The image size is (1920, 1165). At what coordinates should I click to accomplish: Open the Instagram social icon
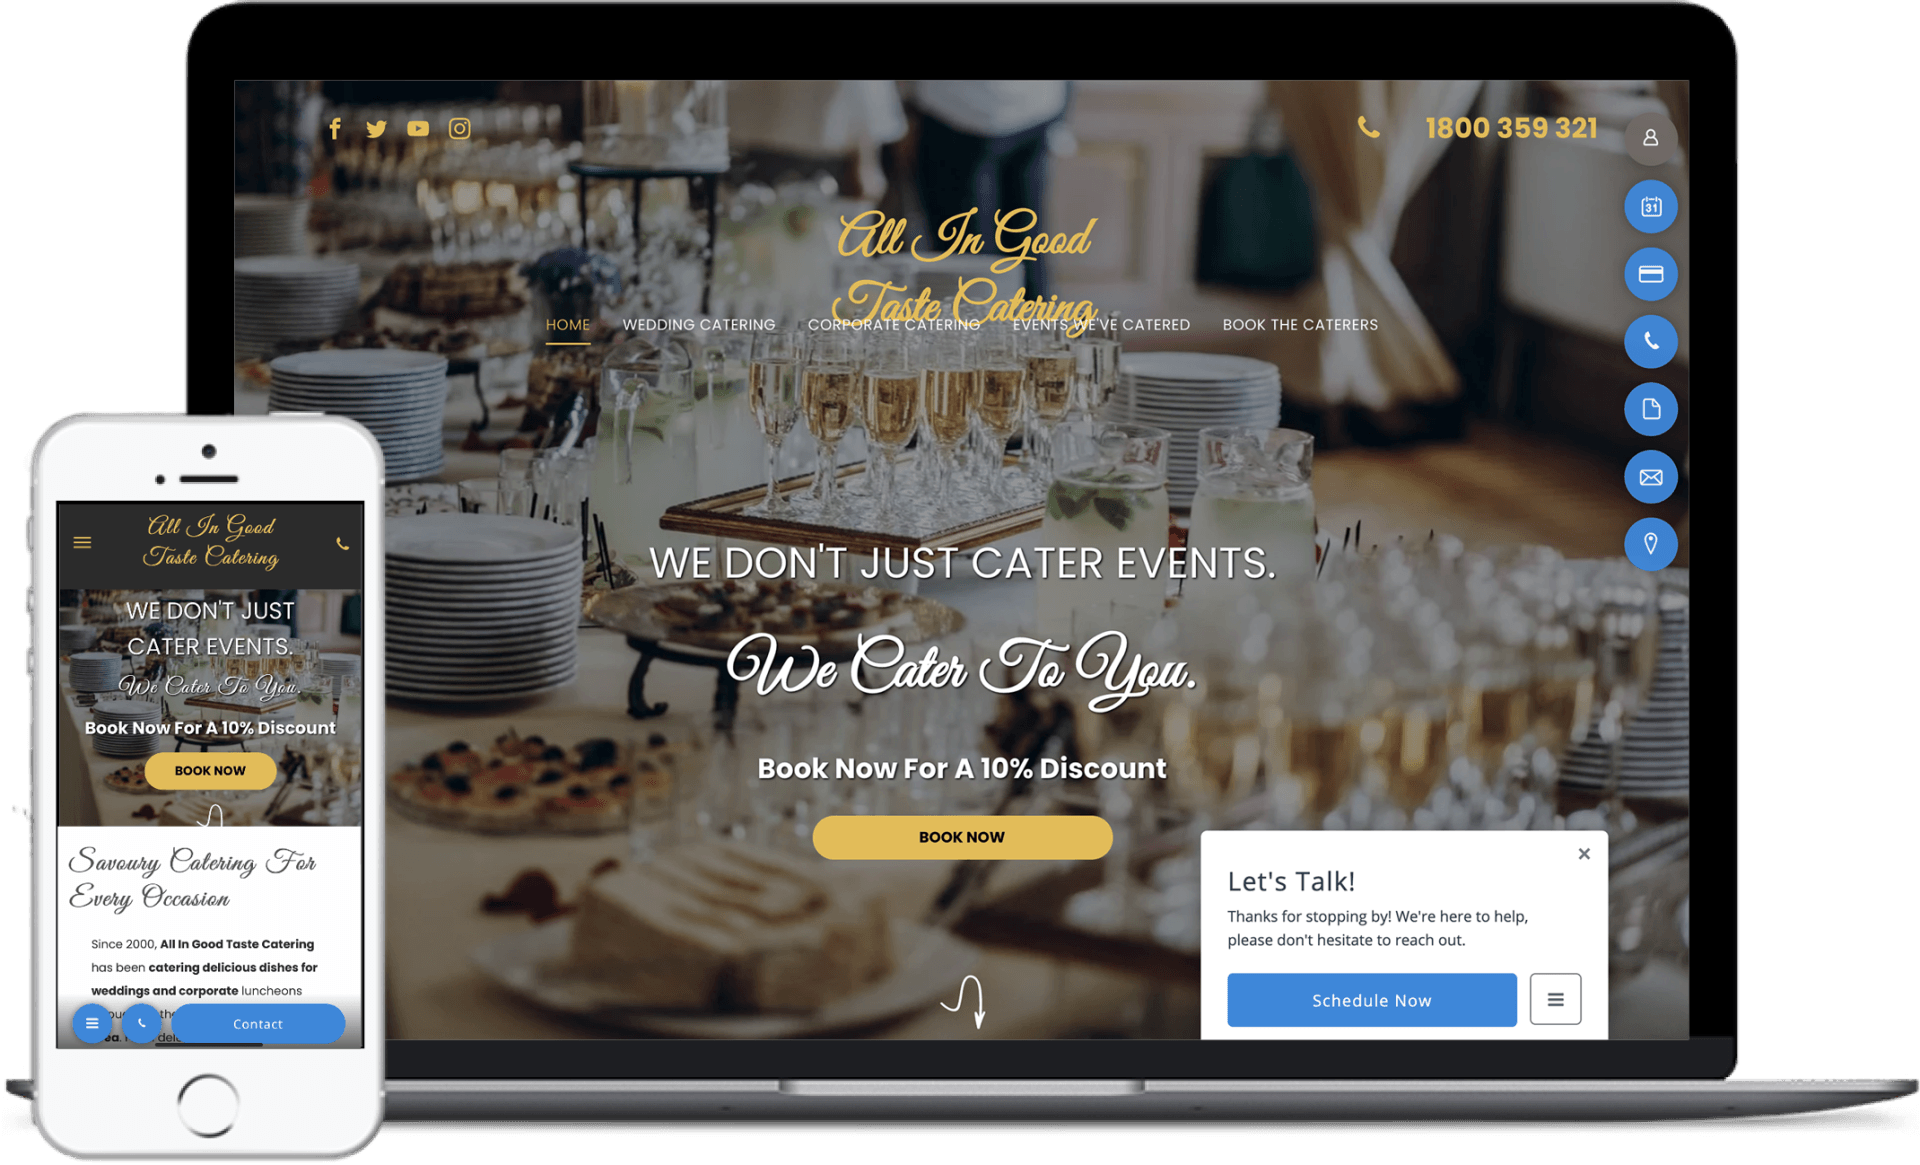coord(460,128)
